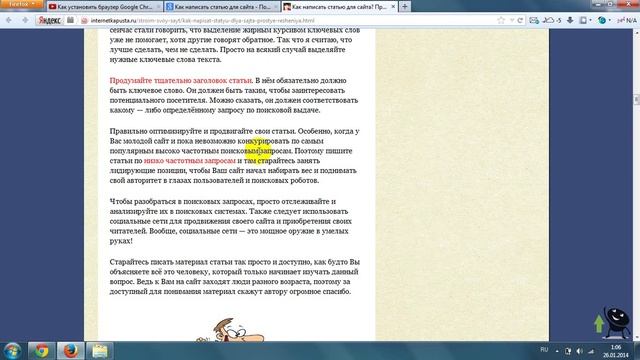The width and height of the screenshot is (640, 360).
Task: Go back with the Back arrow
Action: 9,20
